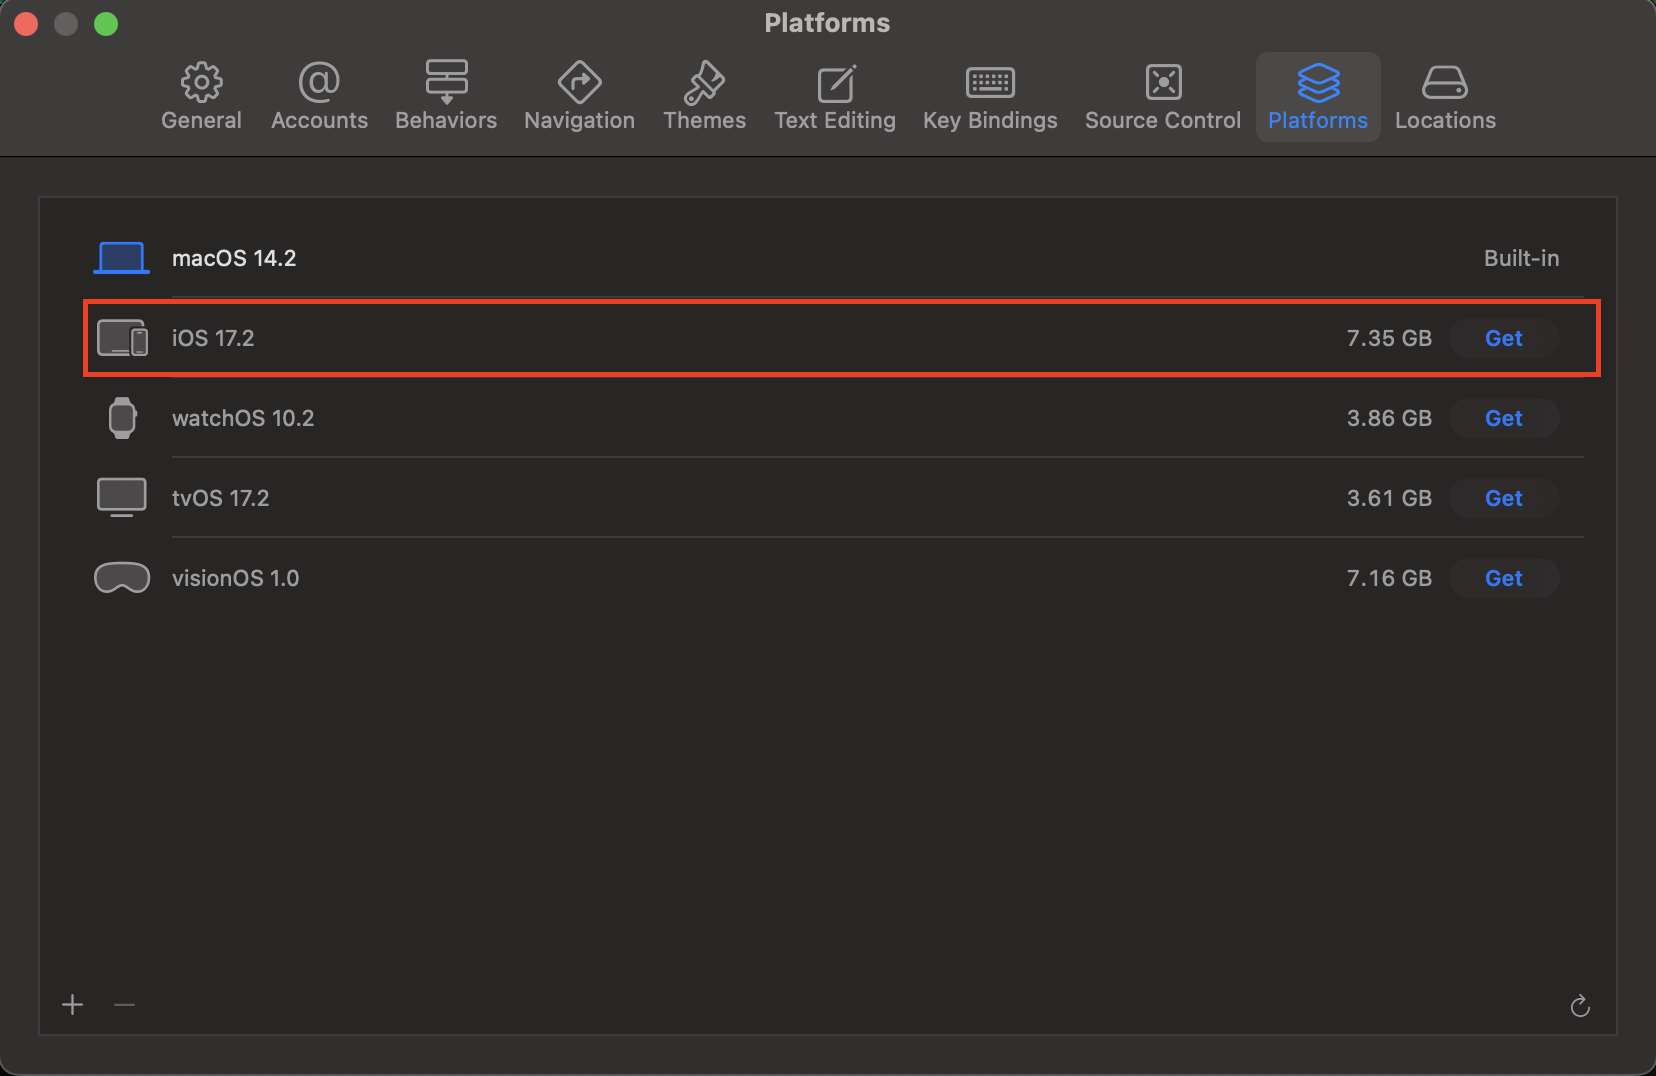Click the iOS devices icon

122,338
